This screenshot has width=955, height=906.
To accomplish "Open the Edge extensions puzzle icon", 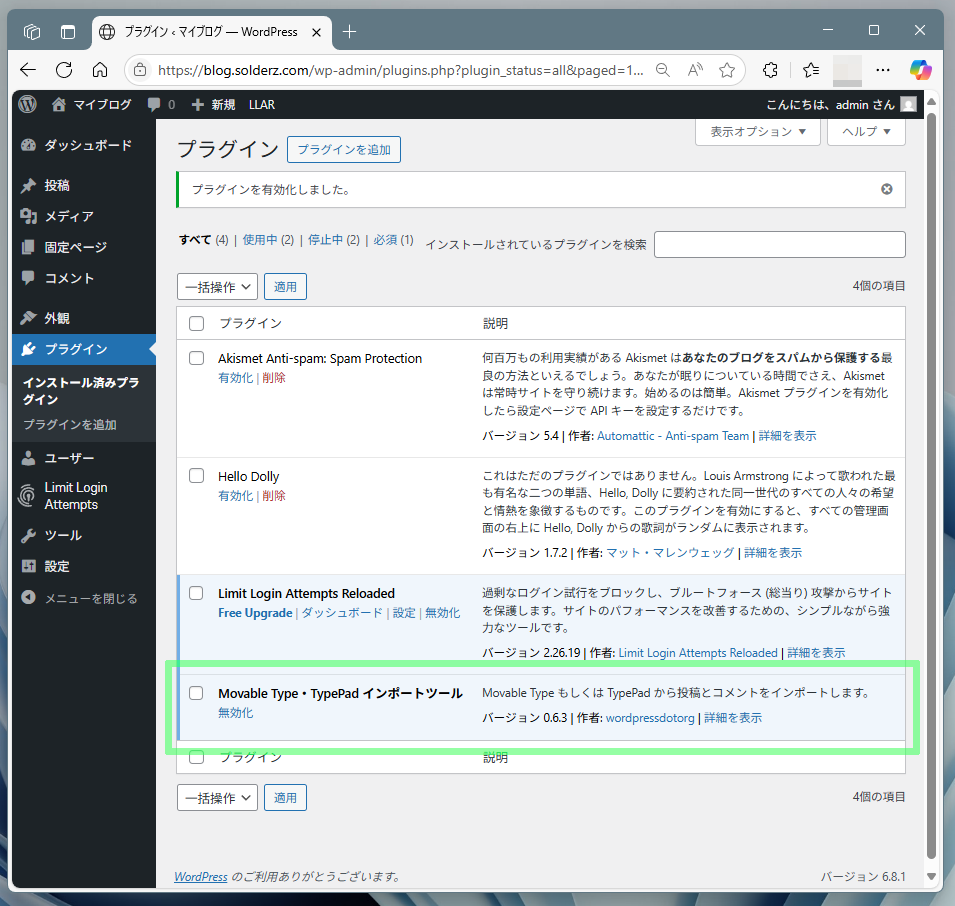I will [770, 70].
